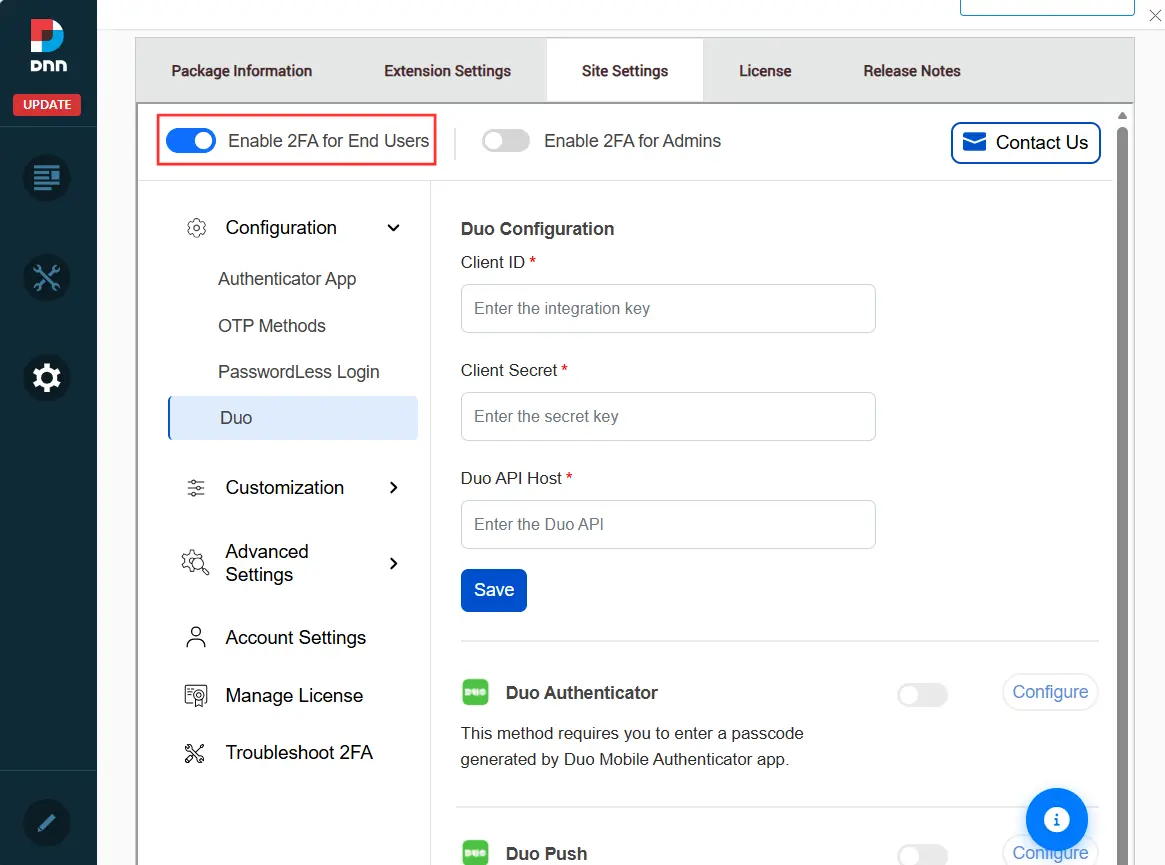Click the DNN logo in sidebar
The width and height of the screenshot is (1165, 865).
tap(48, 46)
